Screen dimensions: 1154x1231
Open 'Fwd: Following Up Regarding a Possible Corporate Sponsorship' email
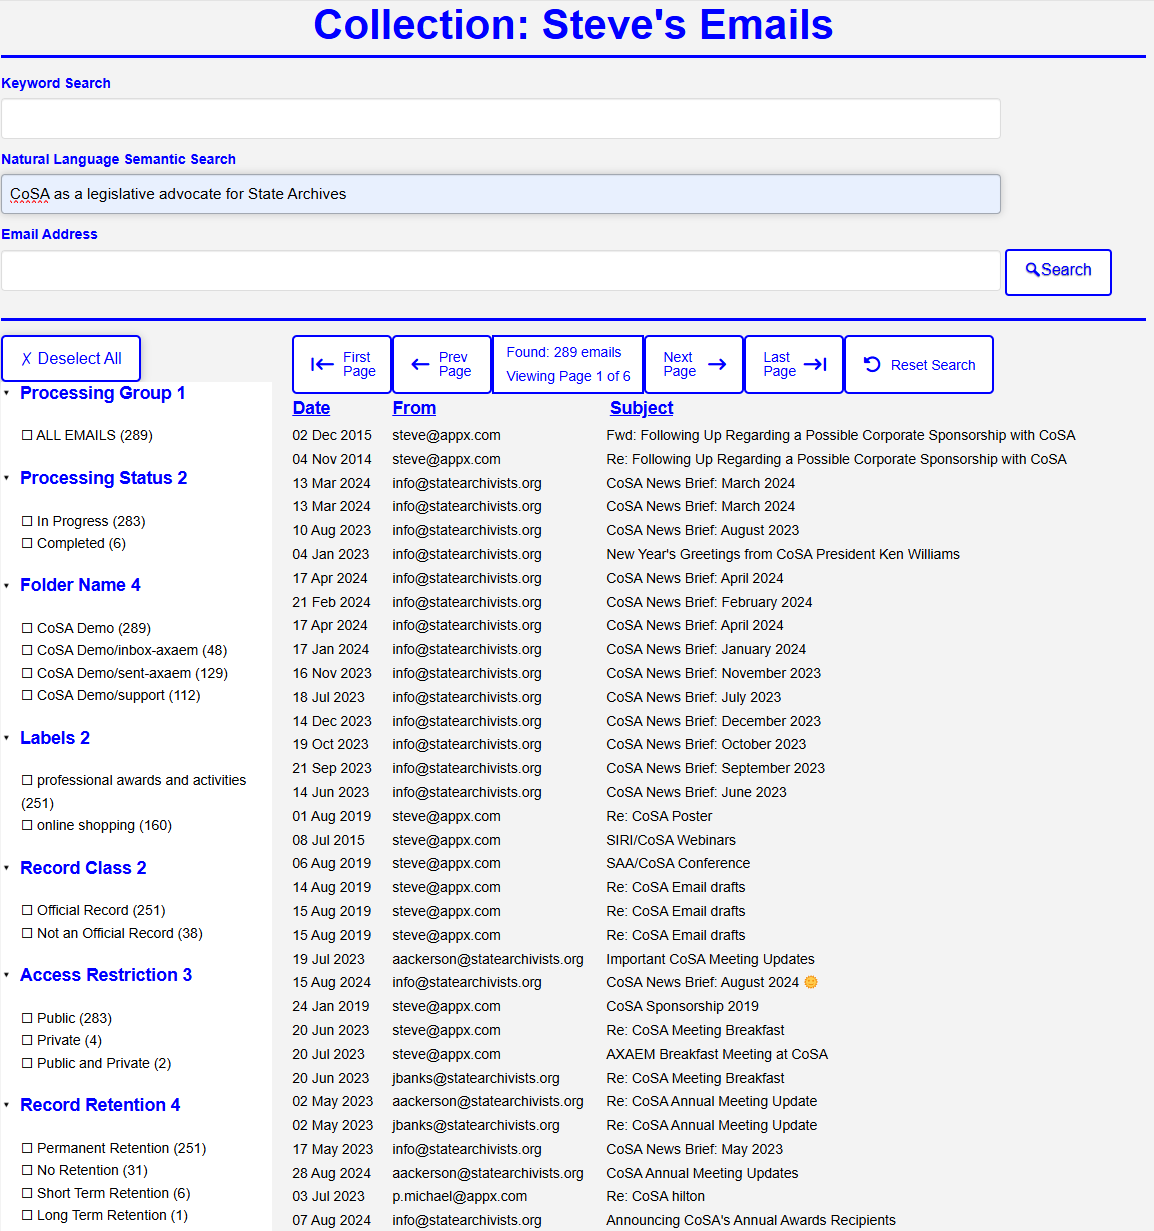[x=841, y=435]
